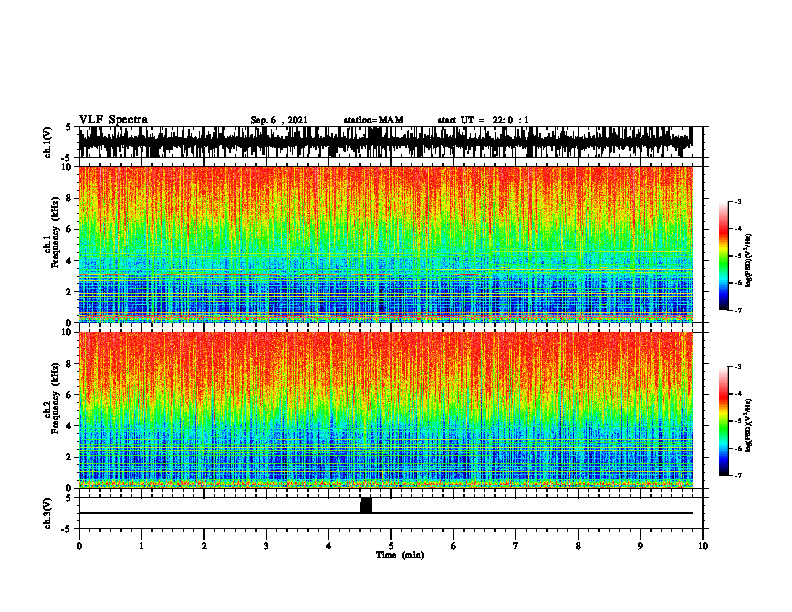Click the time axis tick label "3"
Viewport: 792px width, 612px height.
pyautogui.click(x=266, y=546)
